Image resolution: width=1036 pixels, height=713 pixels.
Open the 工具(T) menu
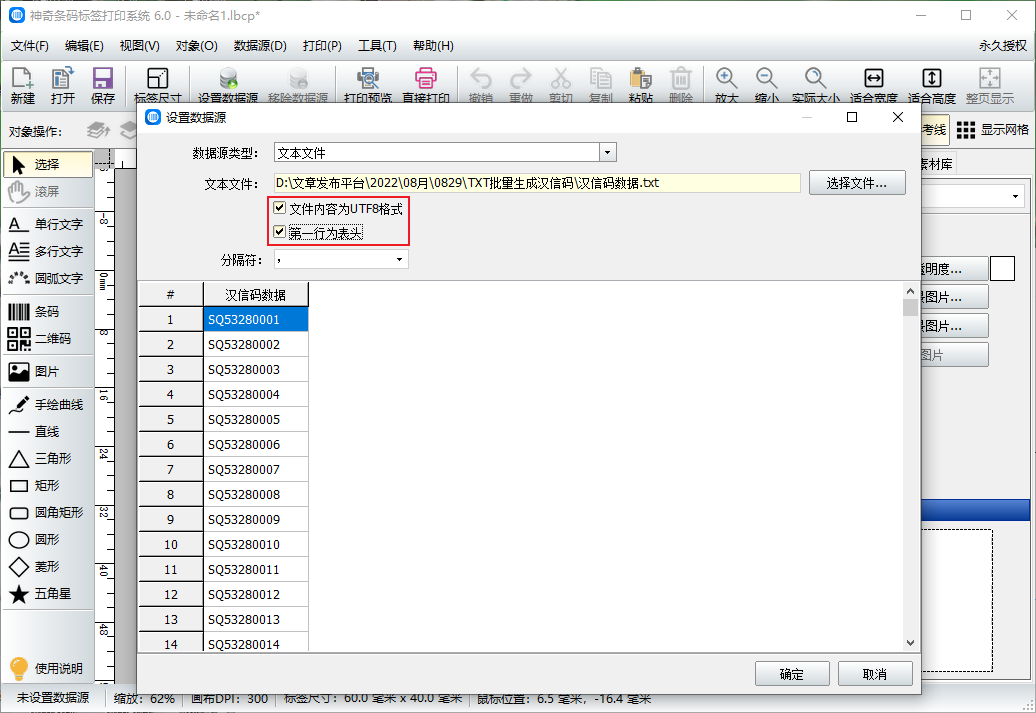click(x=377, y=46)
